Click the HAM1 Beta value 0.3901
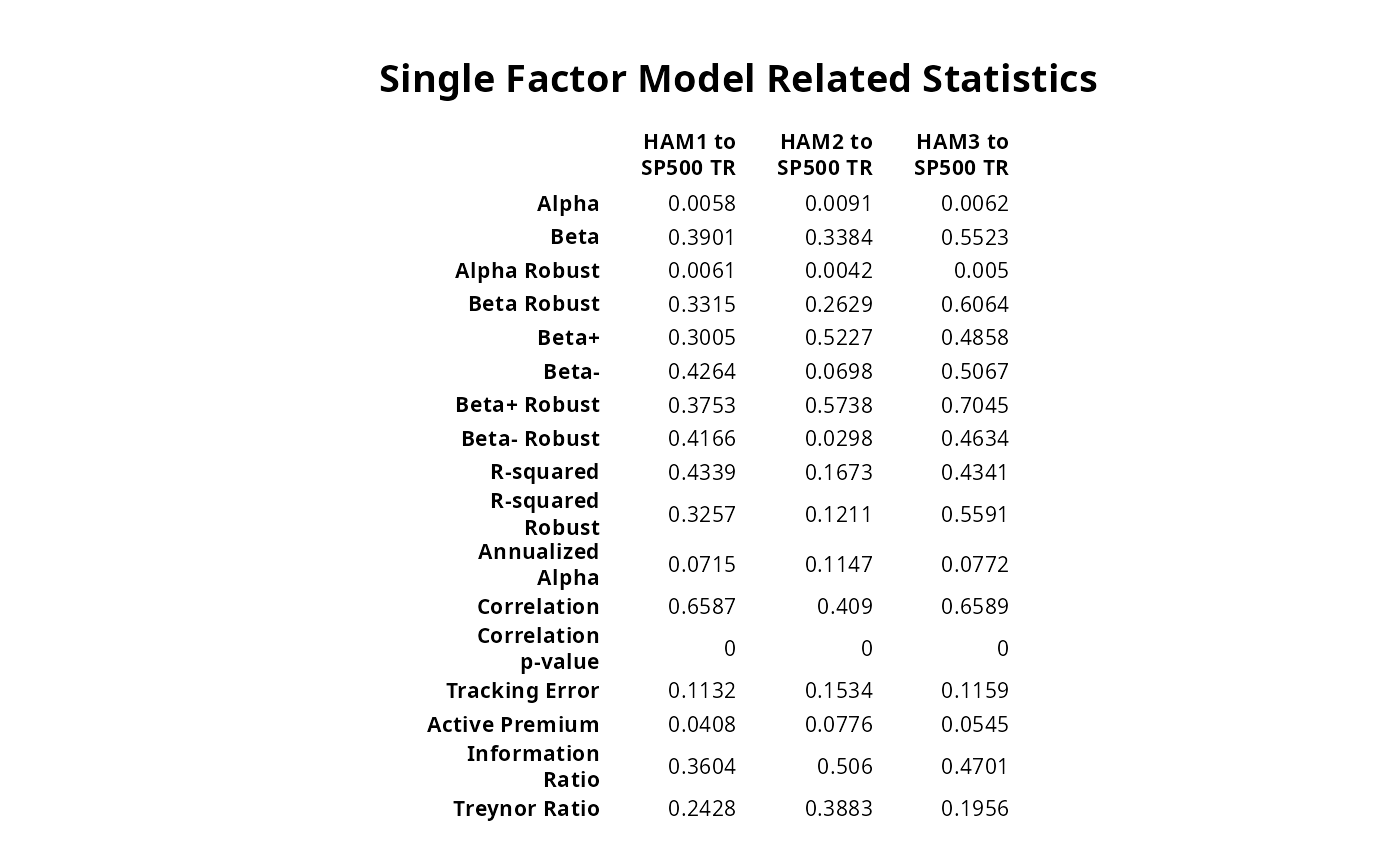This screenshot has width=1400, height=866. pos(702,238)
